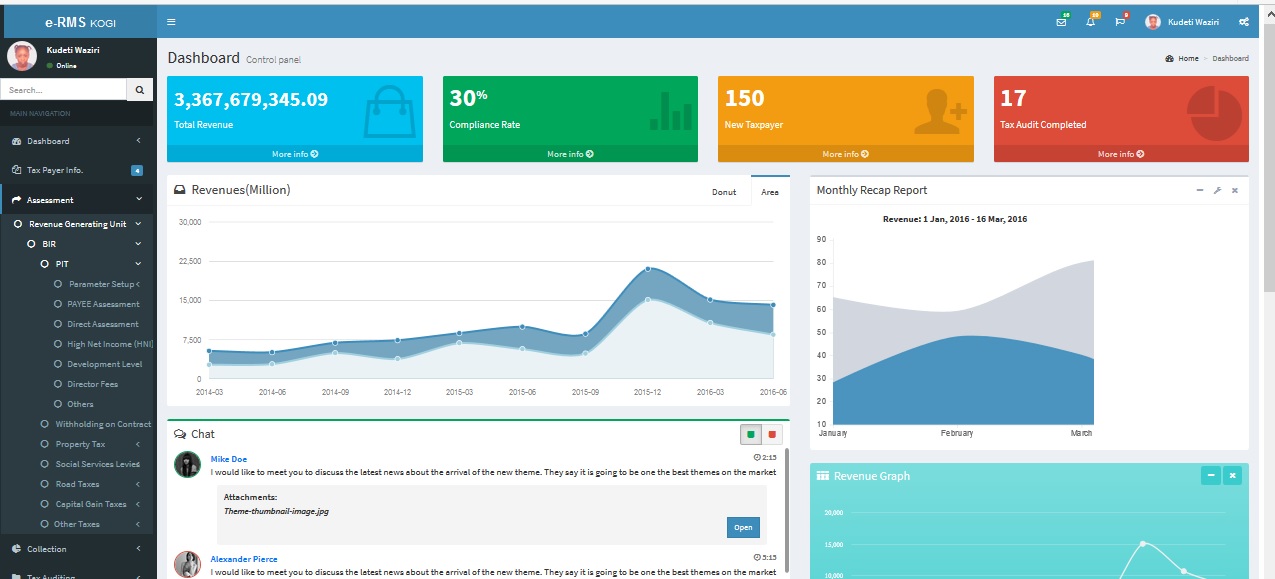Open the notifications bell icon
Screen dimensions: 1275x579
click(1090, 22)
